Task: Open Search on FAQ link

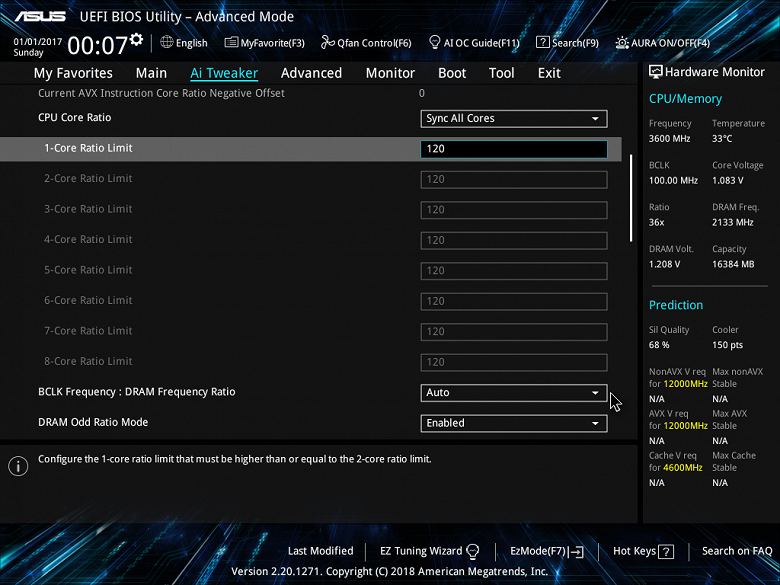Action: [x=737, y=551]
